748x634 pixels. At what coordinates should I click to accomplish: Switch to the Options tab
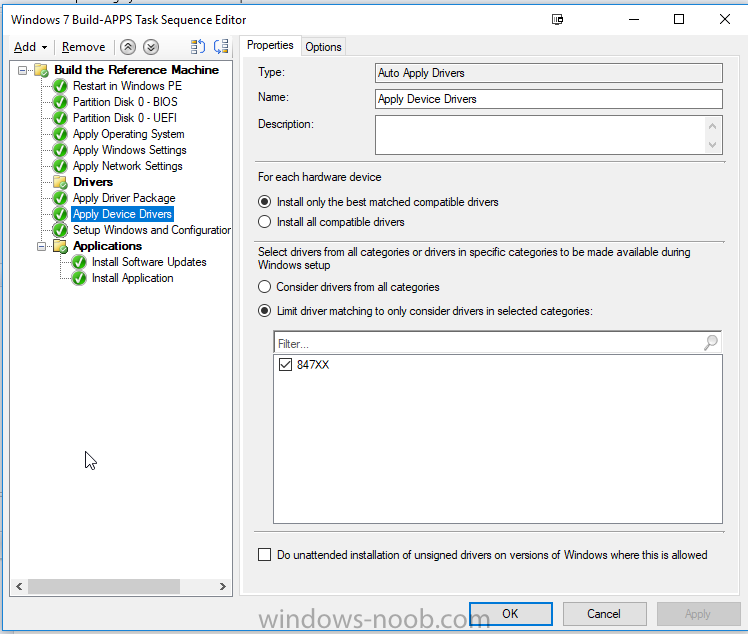pyautogui.click(x=323, y=47)
